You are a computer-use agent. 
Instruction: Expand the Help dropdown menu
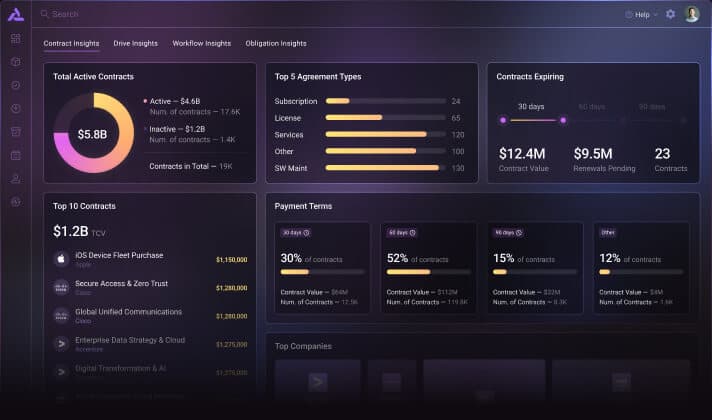pos(641,15)
